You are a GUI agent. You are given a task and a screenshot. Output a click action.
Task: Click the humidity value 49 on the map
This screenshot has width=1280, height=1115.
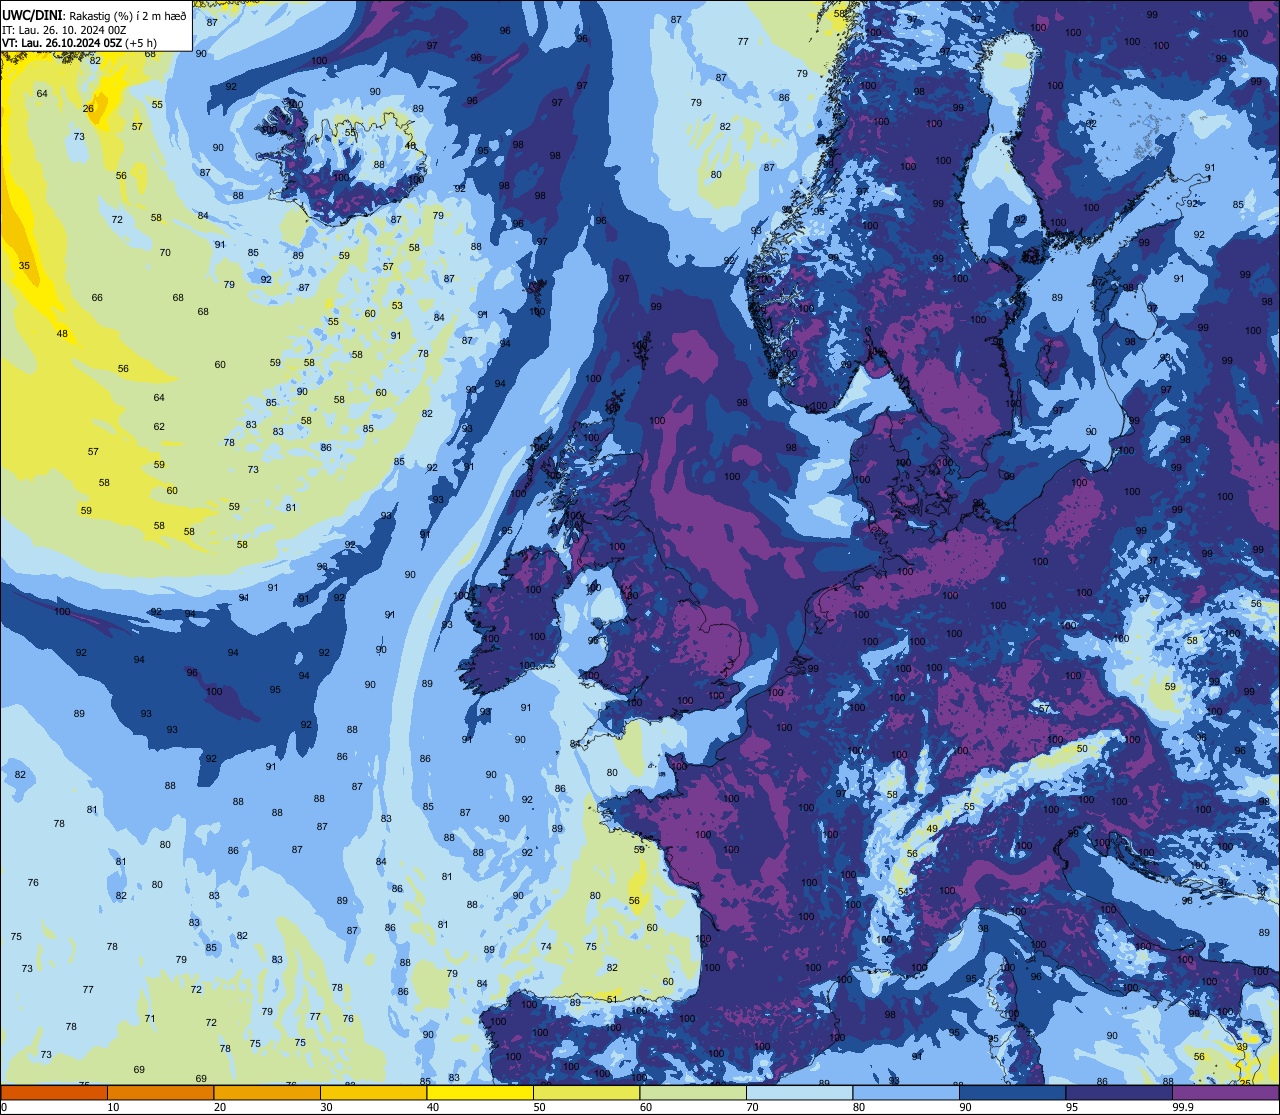pos(932,829)
